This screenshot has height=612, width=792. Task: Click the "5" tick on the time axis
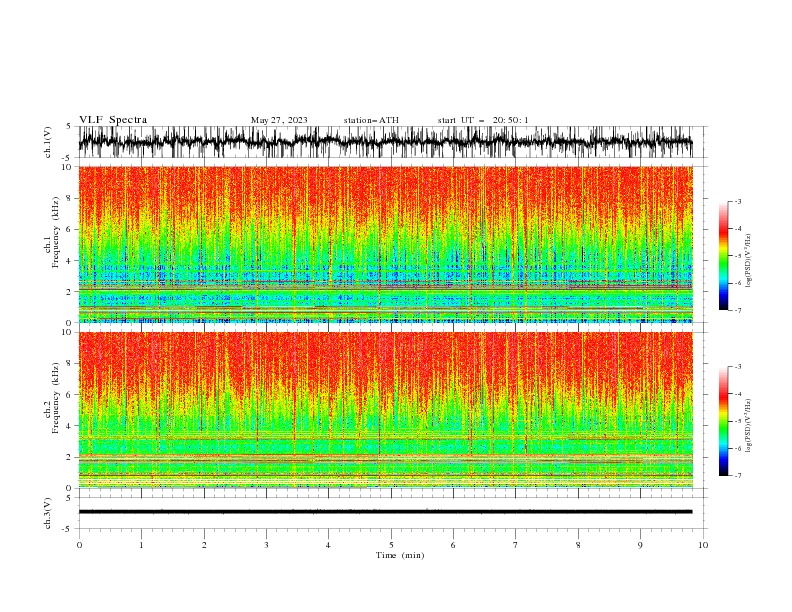[x=391, y=545]
